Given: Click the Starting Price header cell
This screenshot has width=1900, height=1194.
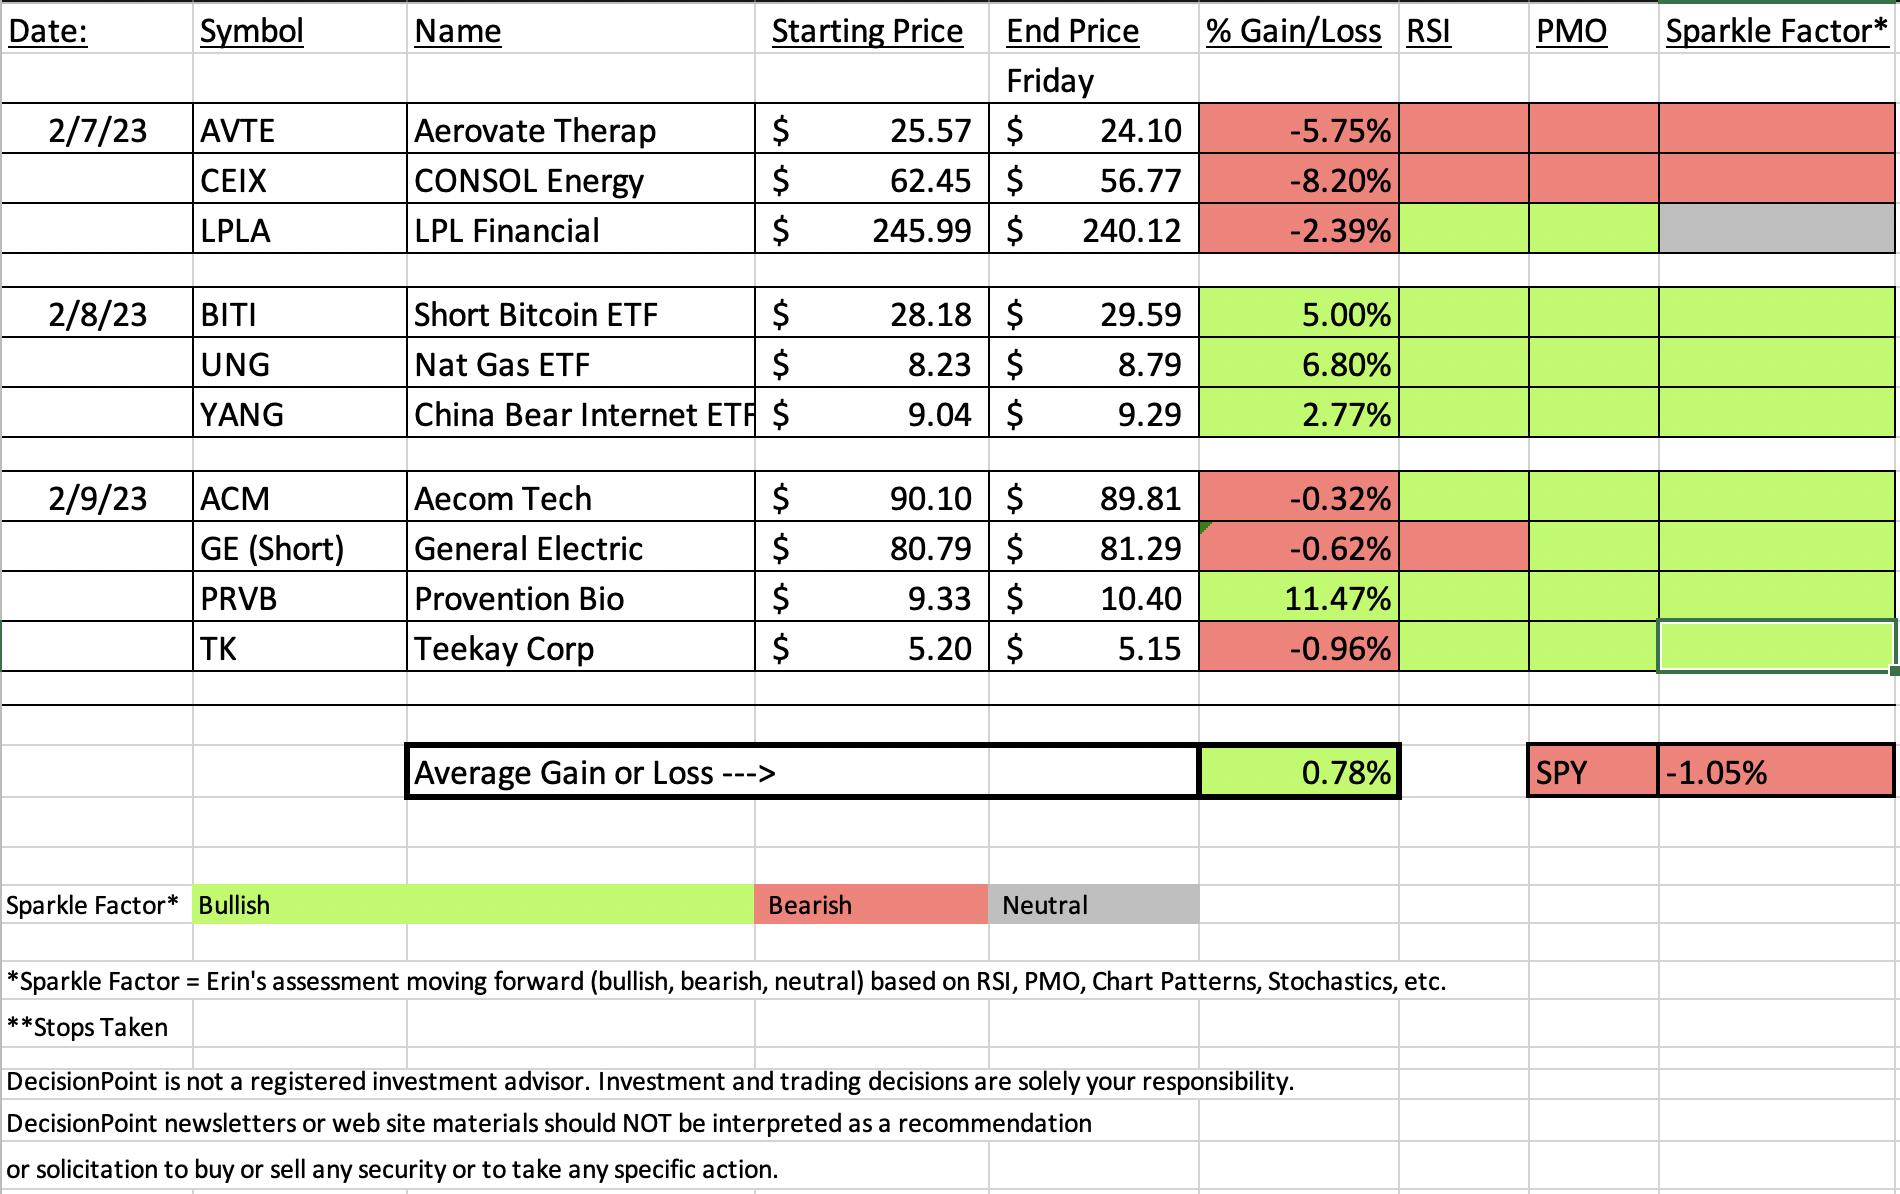Looking at the screenshot, I should coord(871,29).
